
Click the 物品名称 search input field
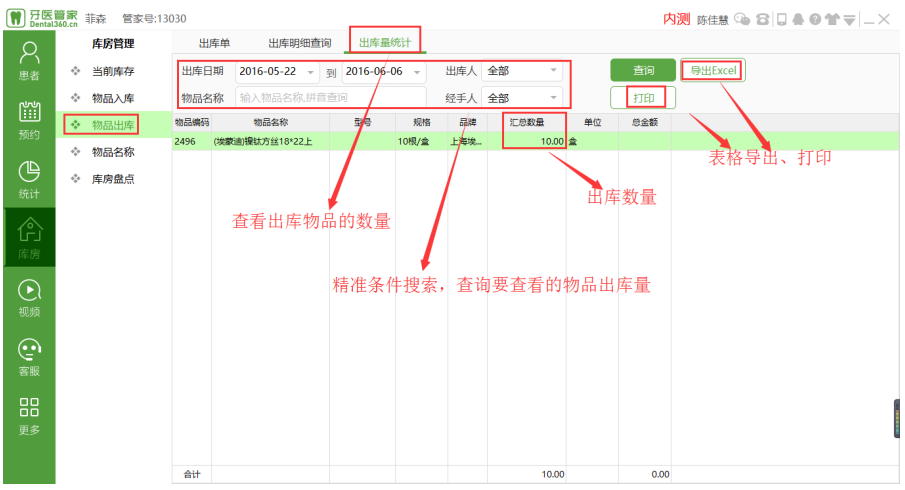[x=331, y=98]
